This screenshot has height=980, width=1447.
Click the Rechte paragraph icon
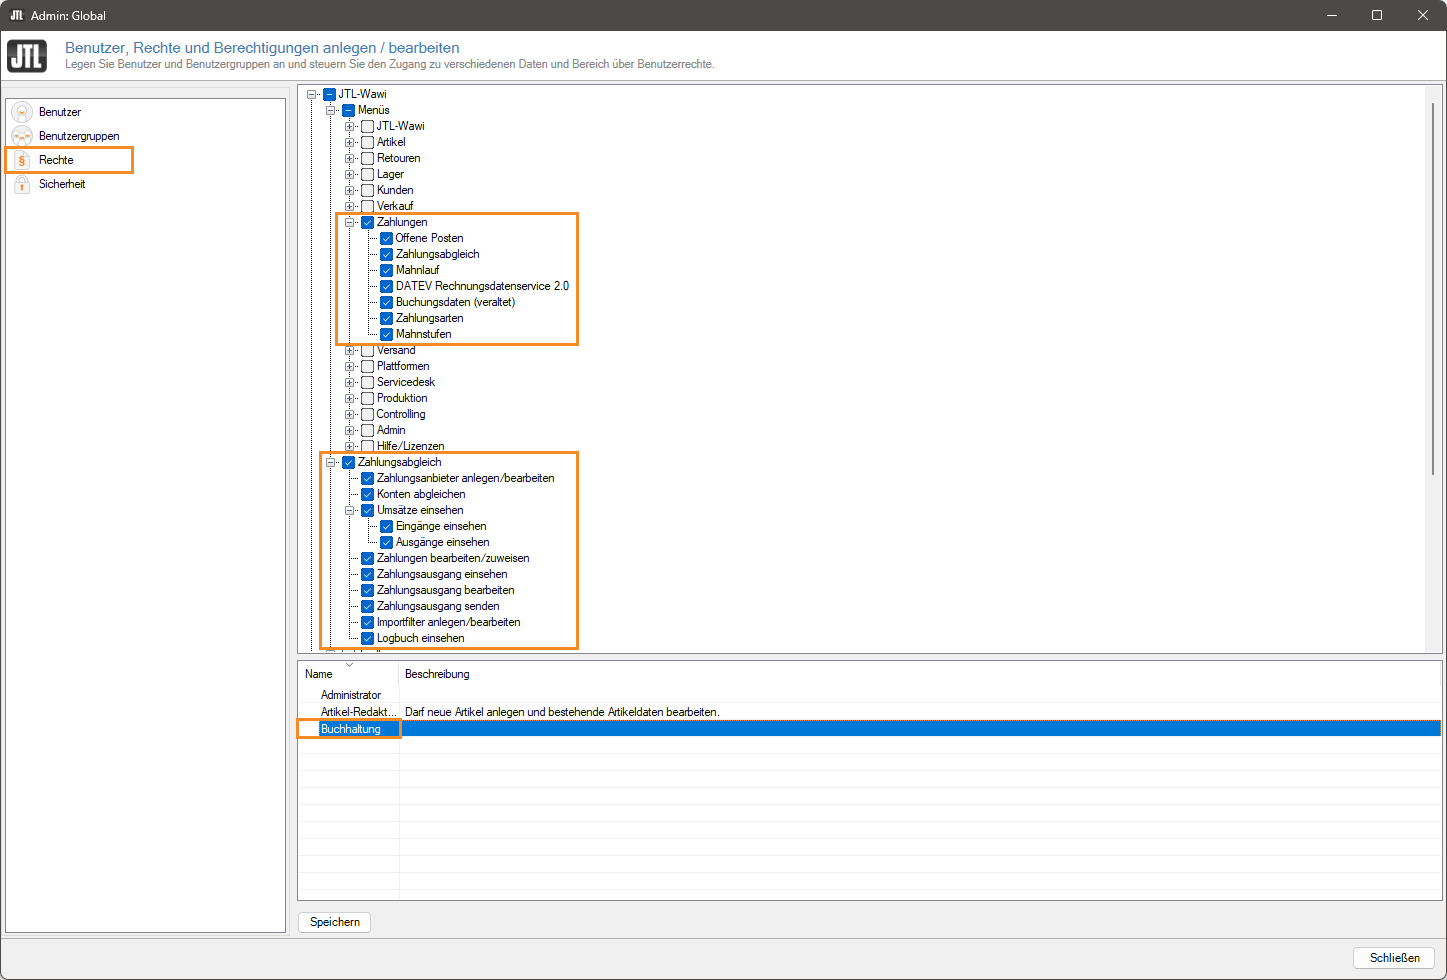(22, 160)
